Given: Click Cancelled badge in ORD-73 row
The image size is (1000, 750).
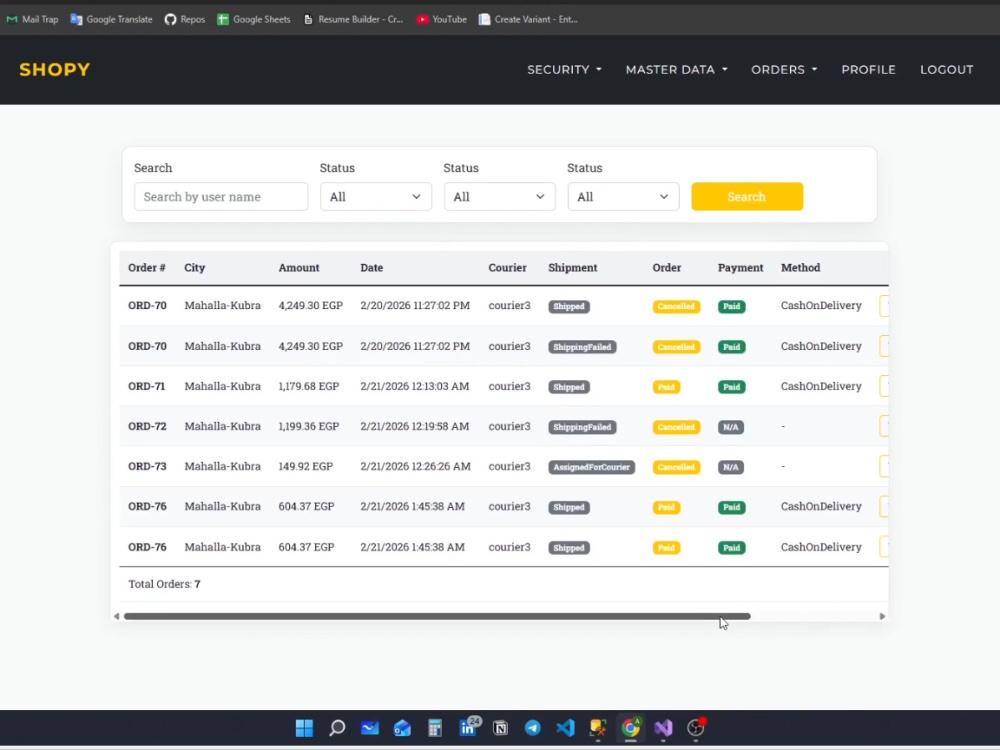Looking at the screenshot, I should [x=676, y=467].
